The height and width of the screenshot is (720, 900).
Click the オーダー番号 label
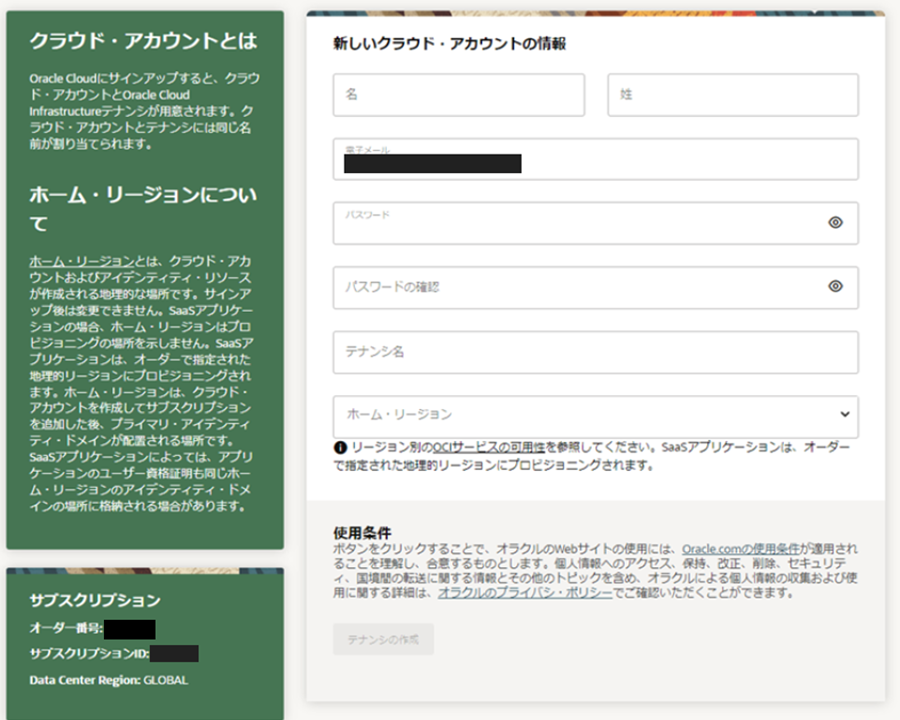[66, 629]
